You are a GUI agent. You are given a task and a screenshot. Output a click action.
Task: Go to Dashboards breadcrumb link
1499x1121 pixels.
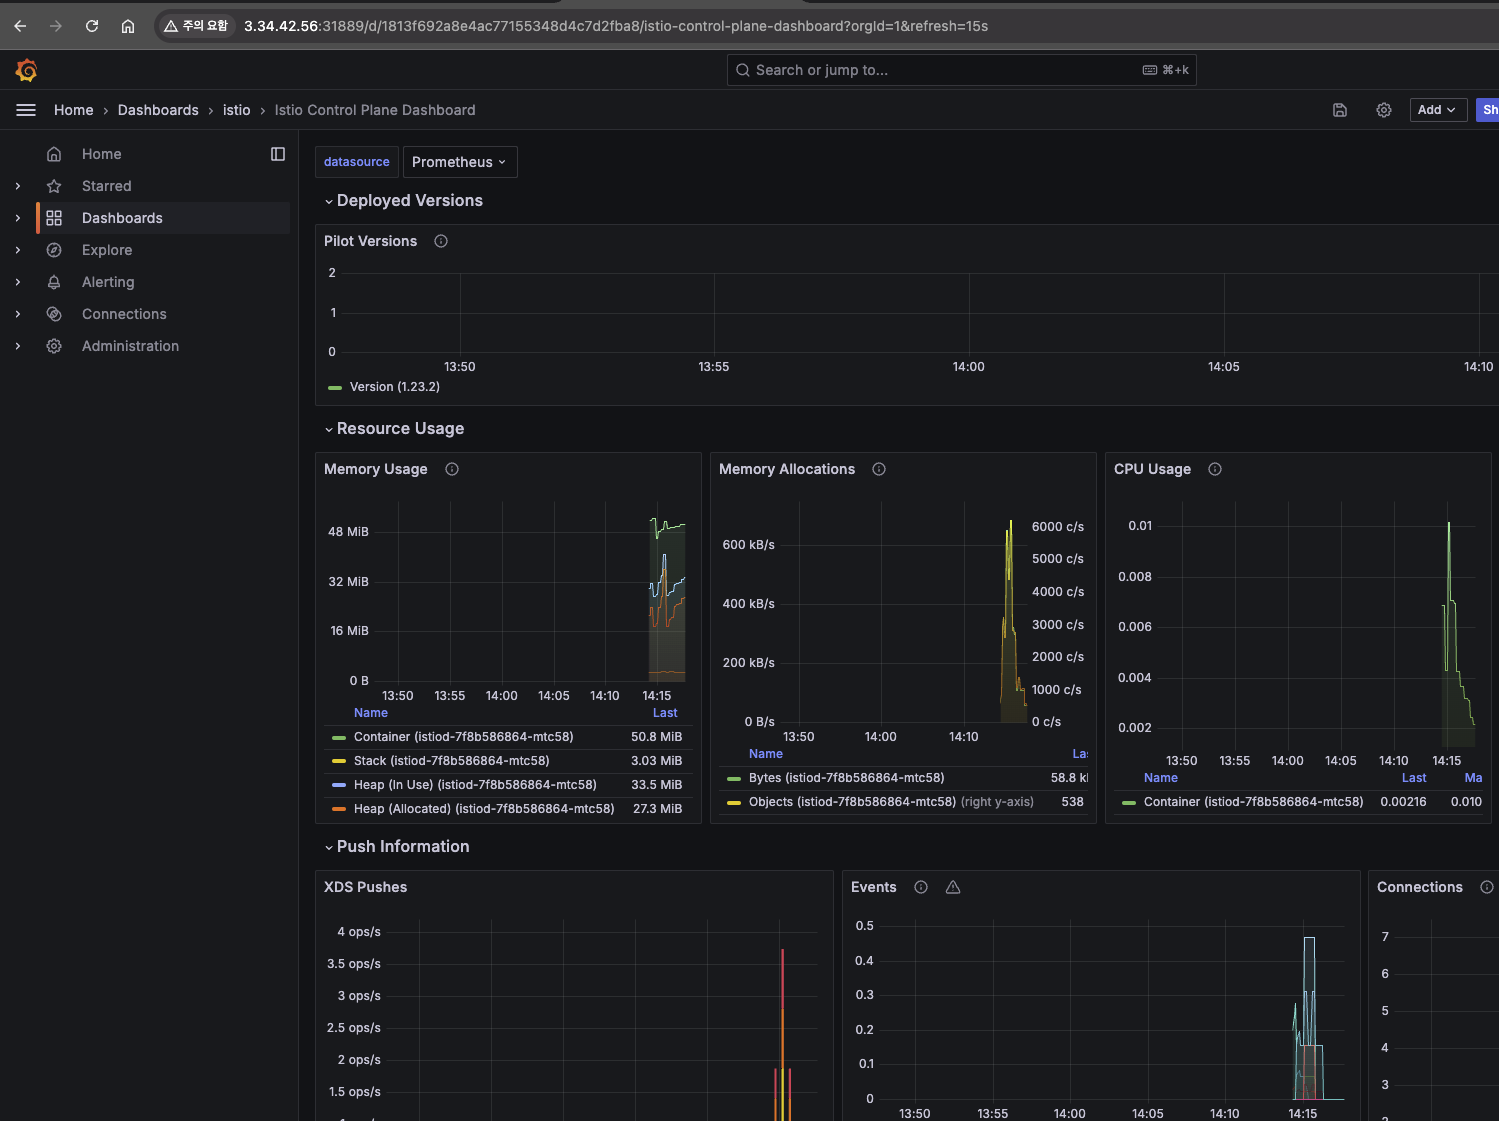158,110
